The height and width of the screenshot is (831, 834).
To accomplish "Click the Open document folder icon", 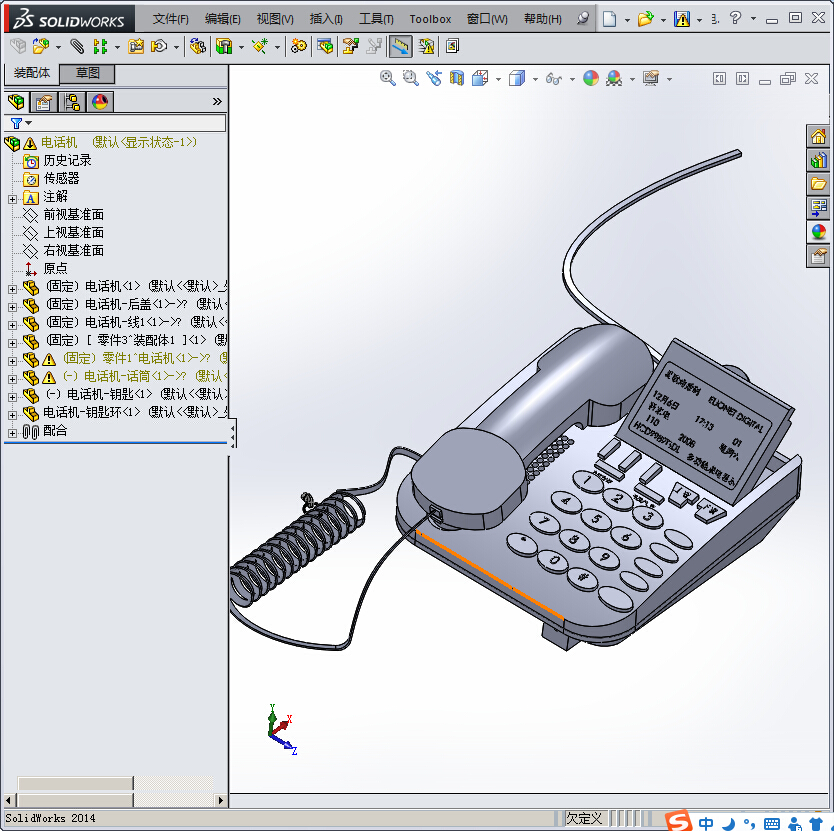I will 645,19.
